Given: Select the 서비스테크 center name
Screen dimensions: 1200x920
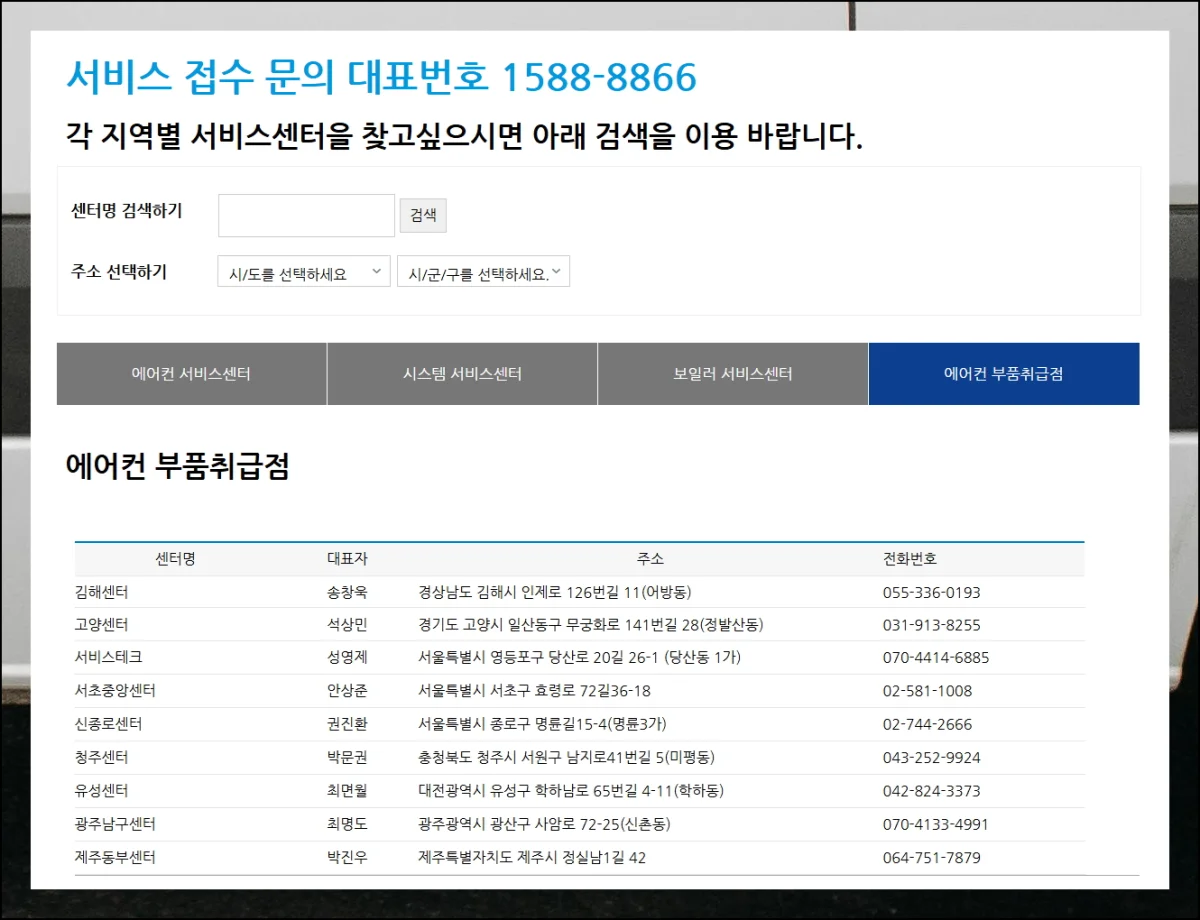Looking at the screenshot, I should coord(108,658).
